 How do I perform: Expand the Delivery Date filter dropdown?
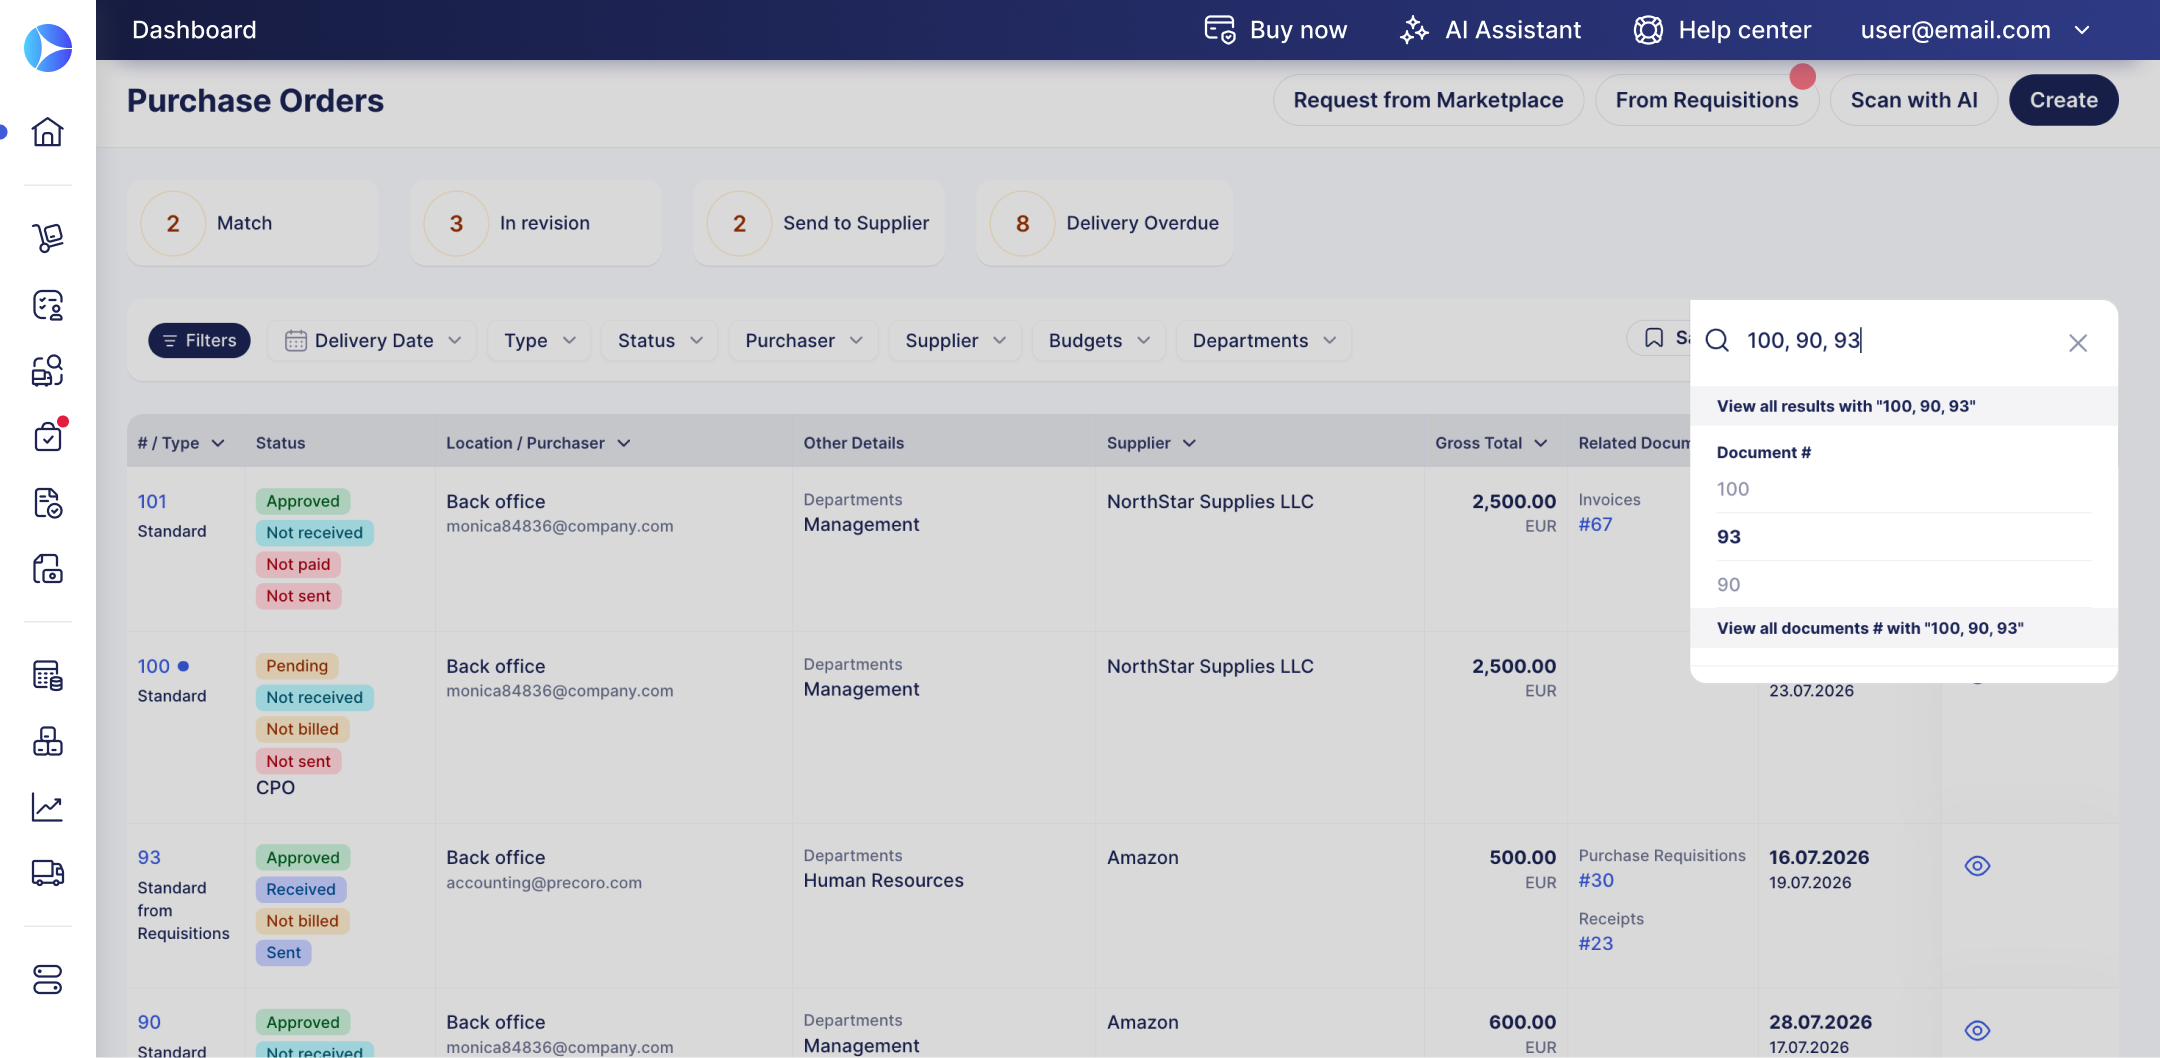tap(372, 341)
